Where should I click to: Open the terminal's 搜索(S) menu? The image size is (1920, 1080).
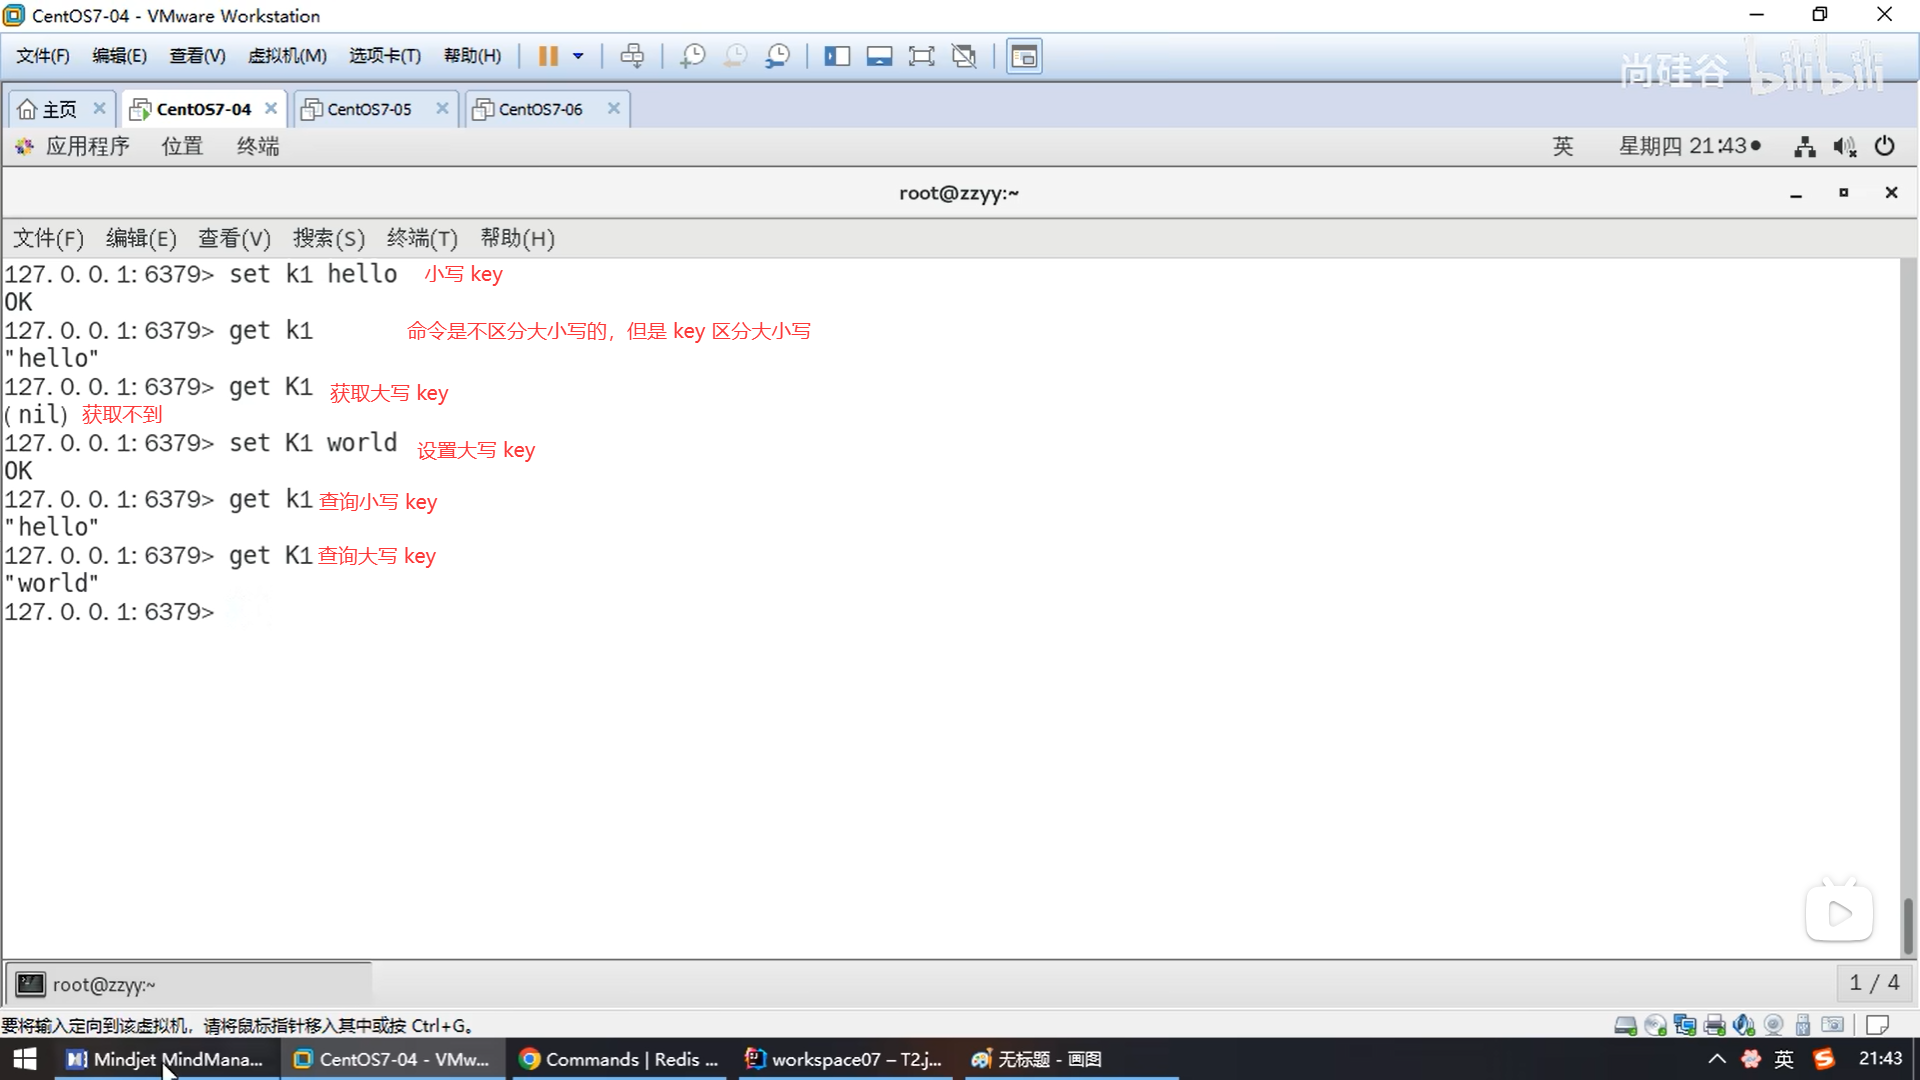point(328,238)
